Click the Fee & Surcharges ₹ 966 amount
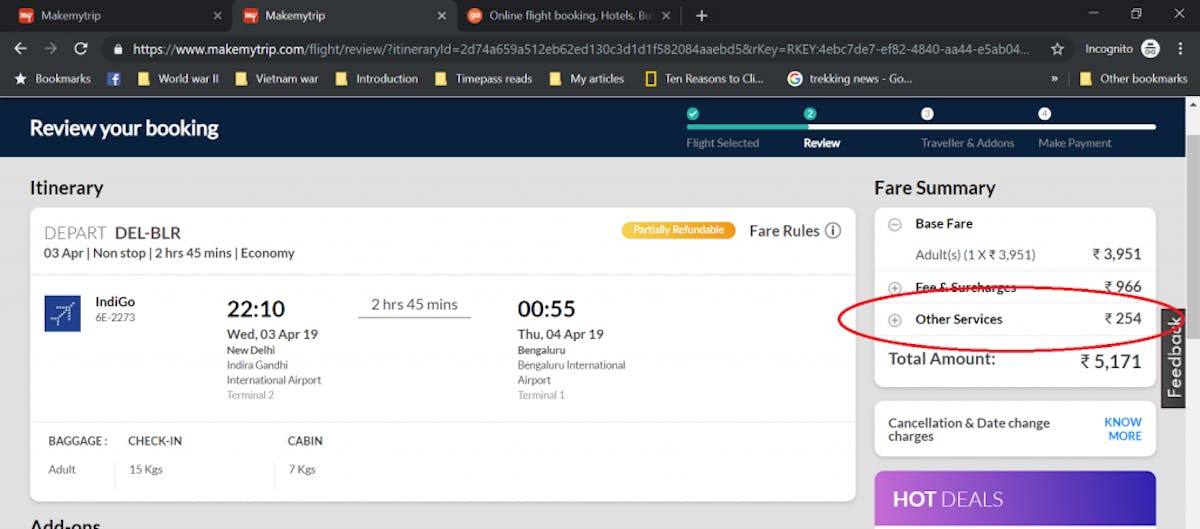Screen dimensions: 1200x529 tap(1123, 287)
